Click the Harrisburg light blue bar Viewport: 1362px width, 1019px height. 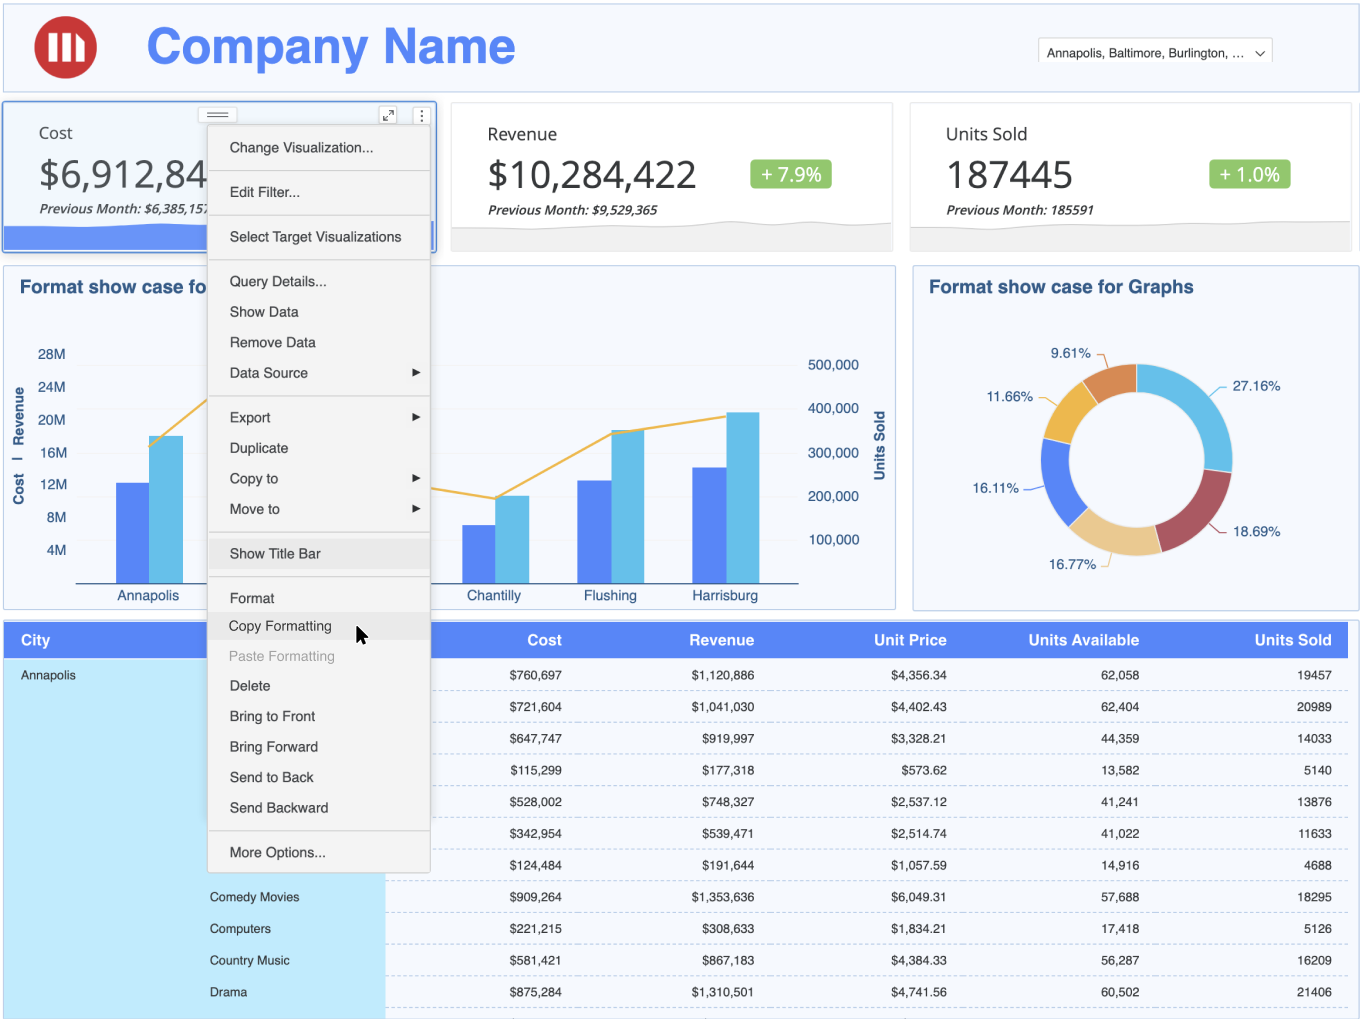point(742,498)
